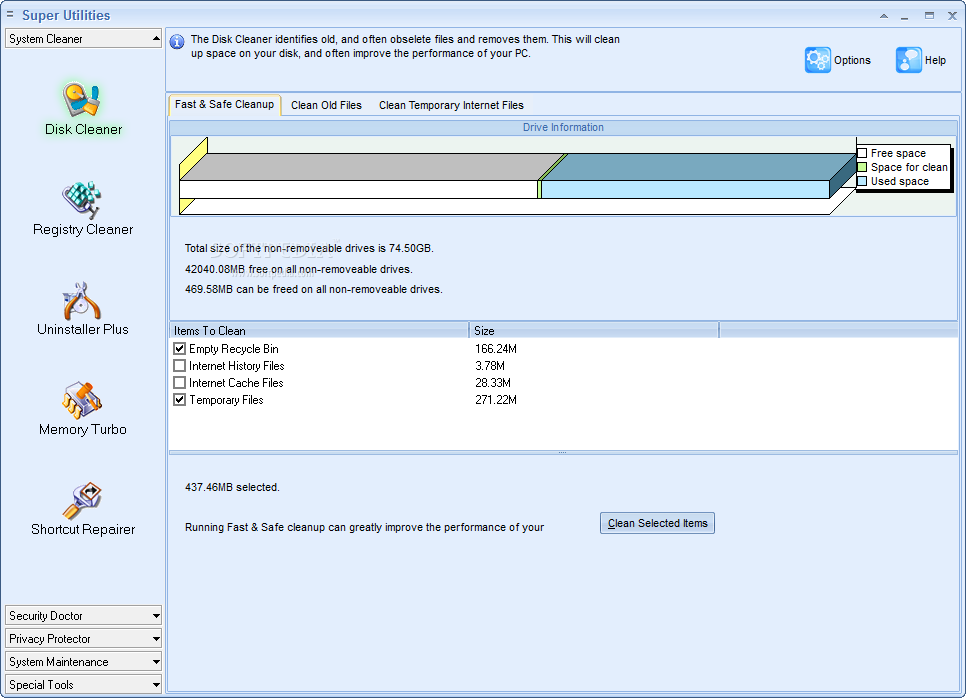Screen dimensions: 966x698
Task: Click the Drive Information header bar
Action: coord(563,128)
